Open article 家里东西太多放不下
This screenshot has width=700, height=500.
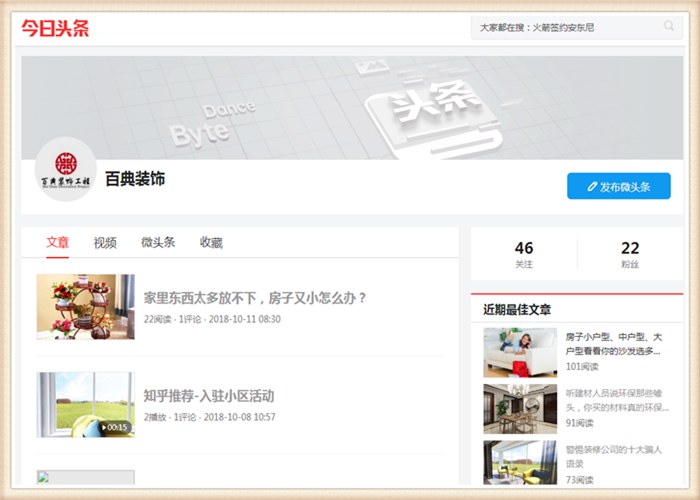(256, 298)
